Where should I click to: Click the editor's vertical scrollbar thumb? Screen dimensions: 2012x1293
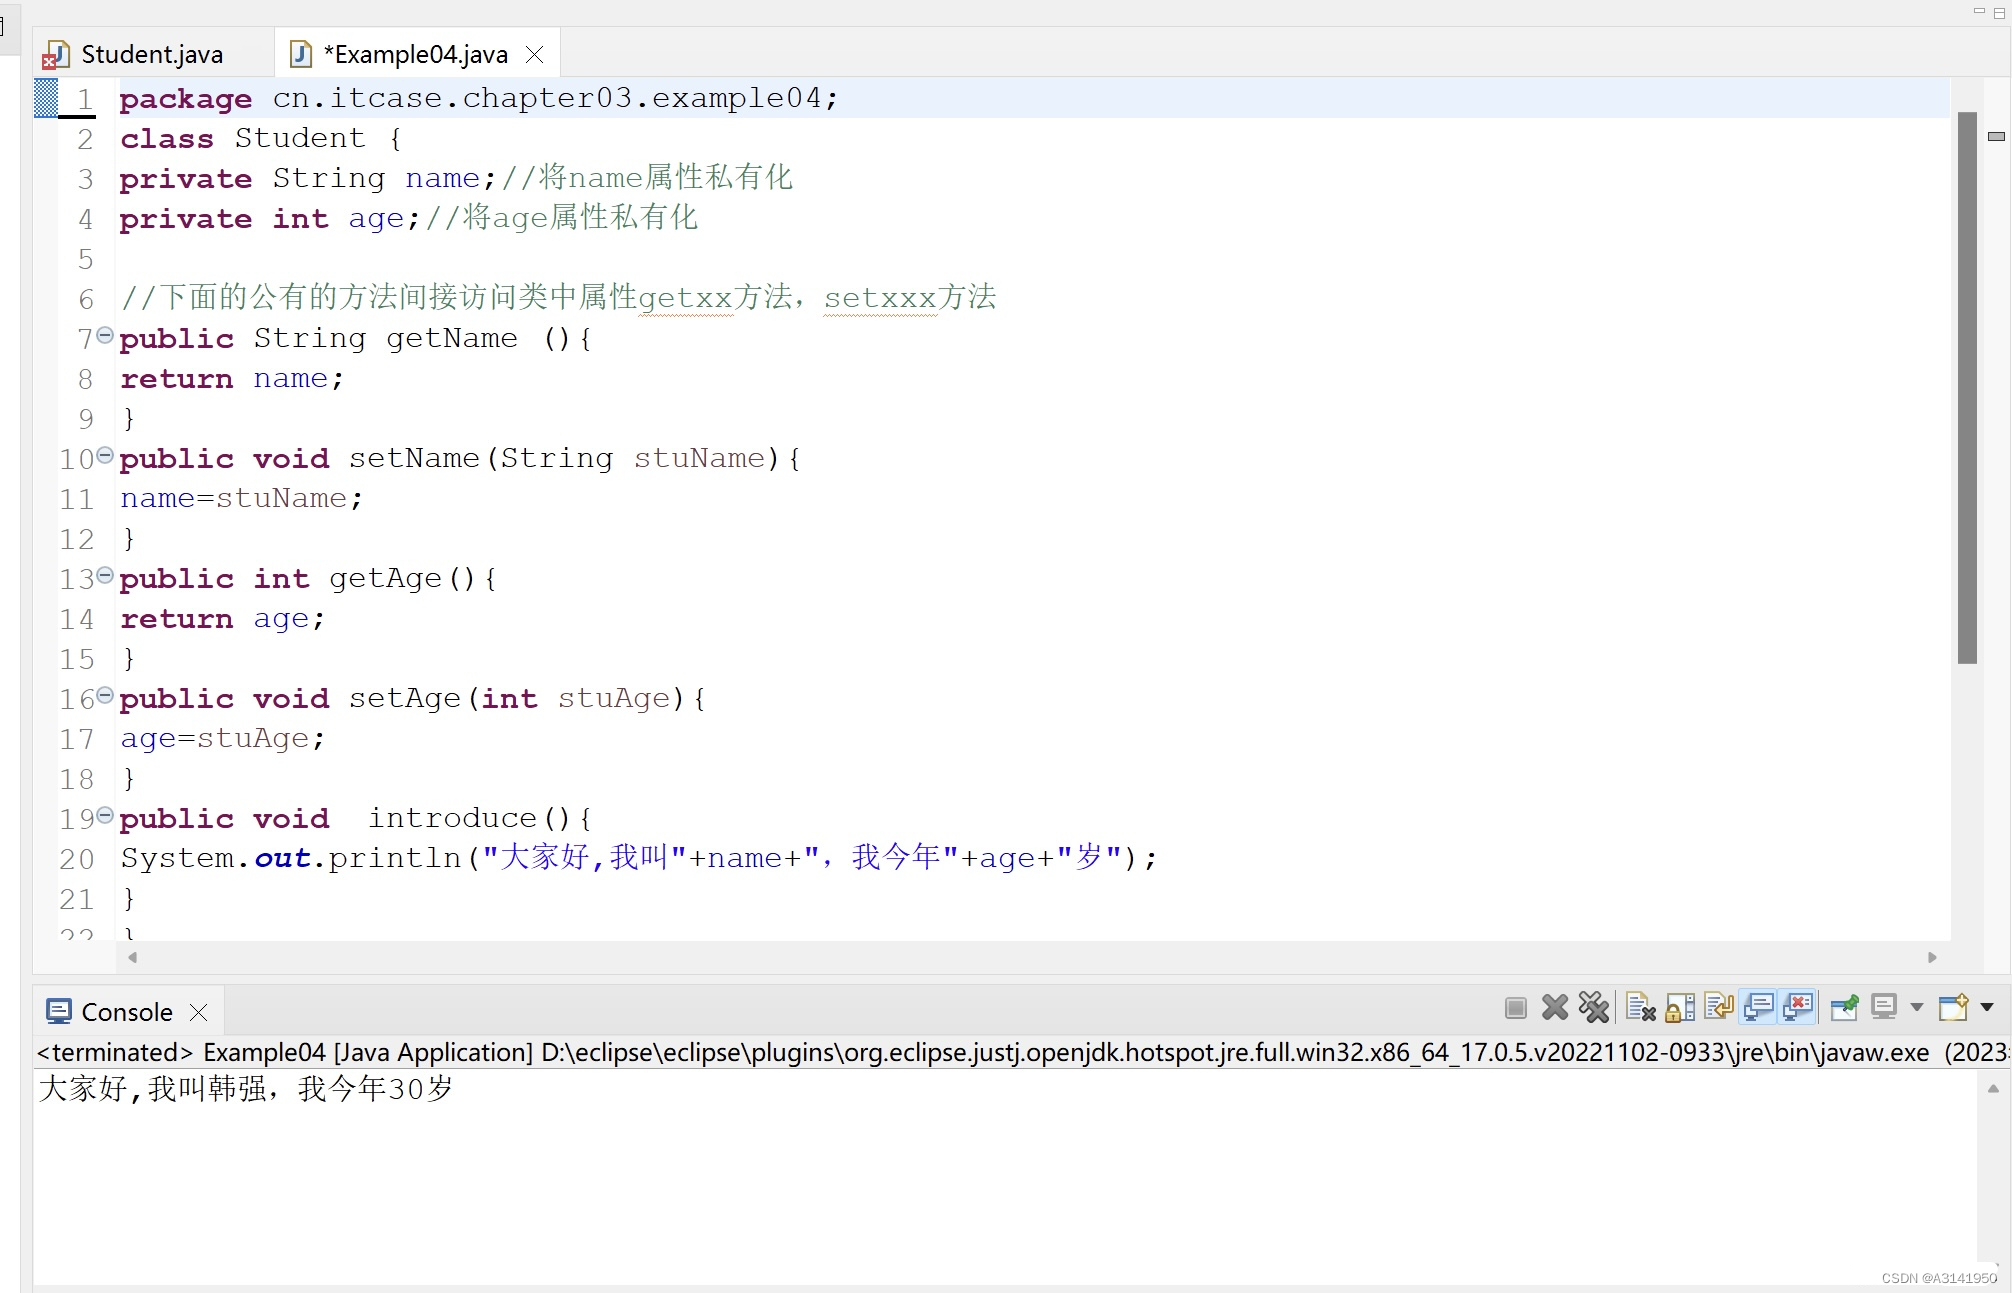pos(1967,388)
